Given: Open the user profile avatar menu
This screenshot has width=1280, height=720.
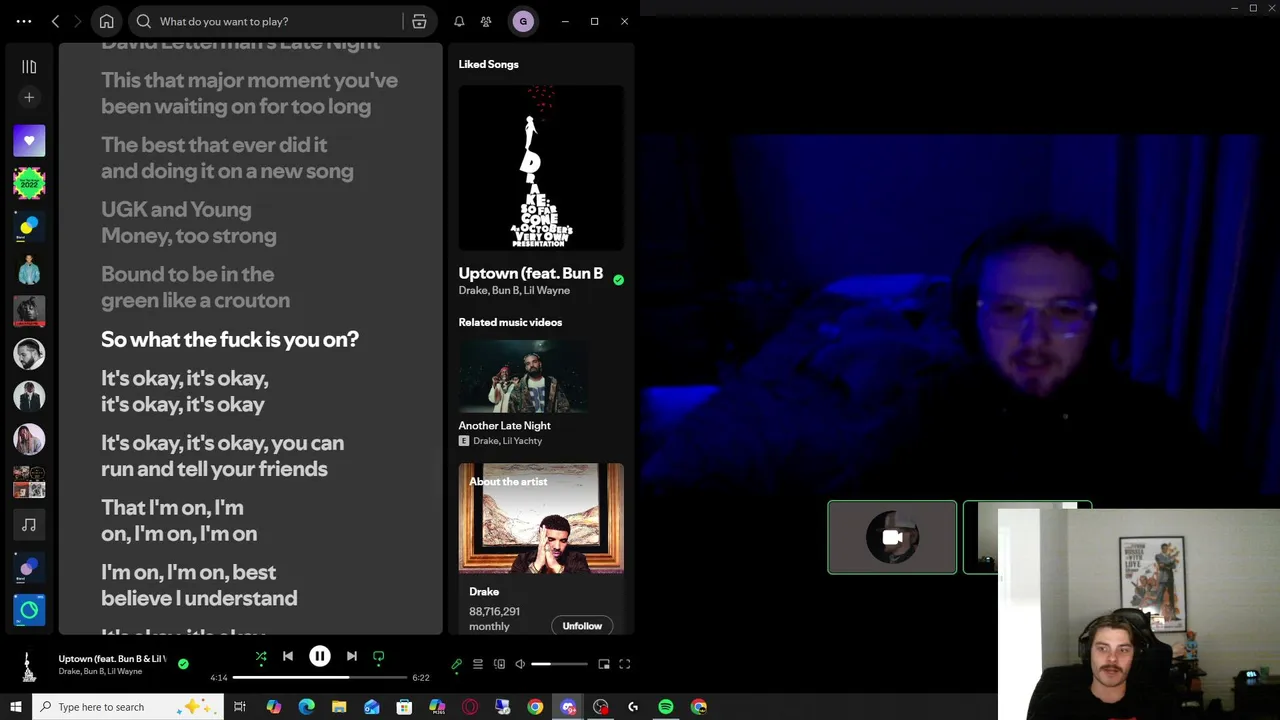Looking at the screenshot, I should (523, 21).
